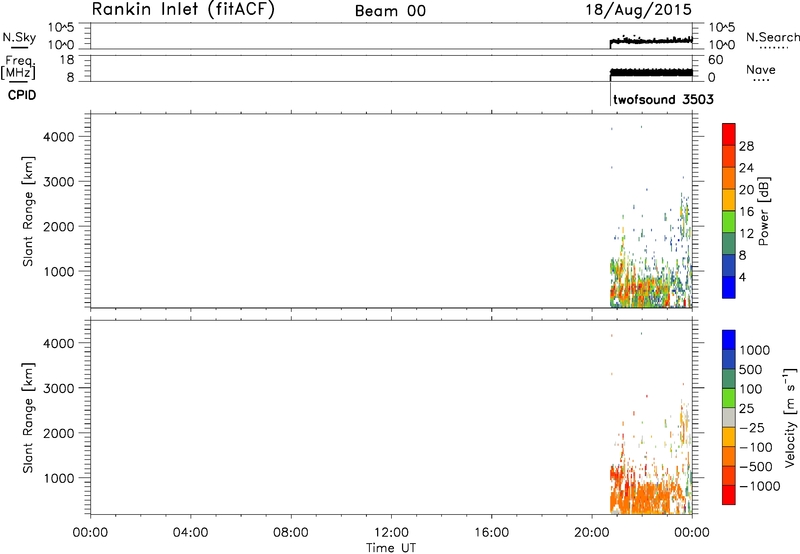Click the "28" label on power colorbar
The height and width of the screenshot is (554, 800).
(x=746, y=146)
